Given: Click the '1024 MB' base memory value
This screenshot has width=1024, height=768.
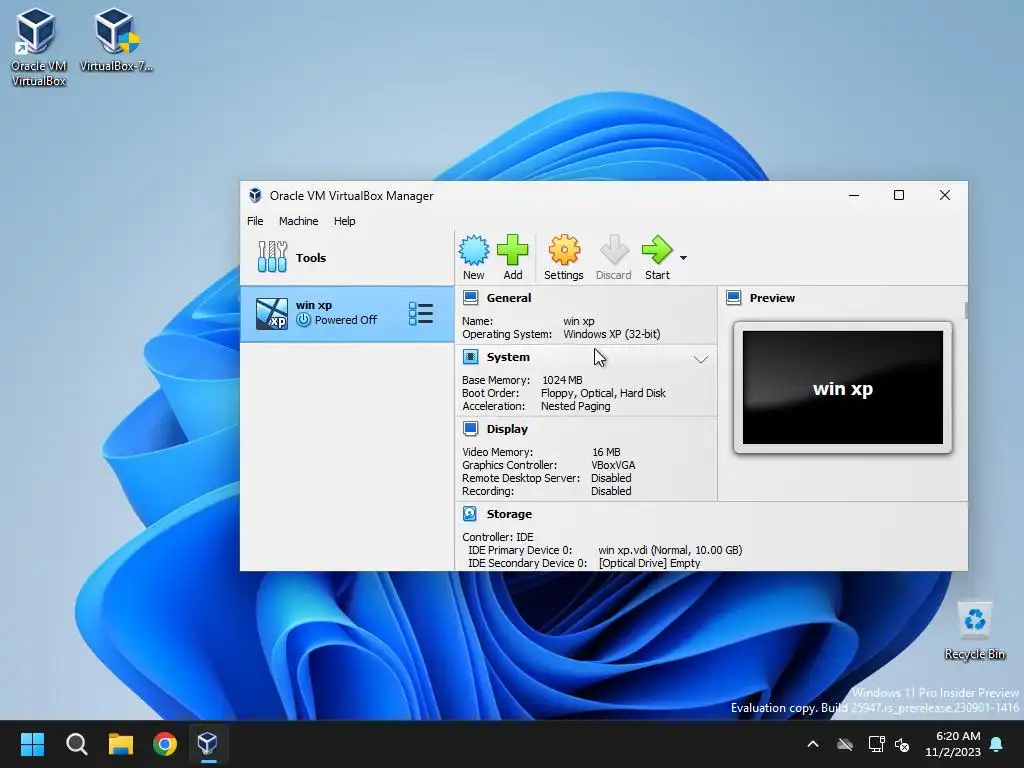Looking at the screenshot, I should [562, 380].
